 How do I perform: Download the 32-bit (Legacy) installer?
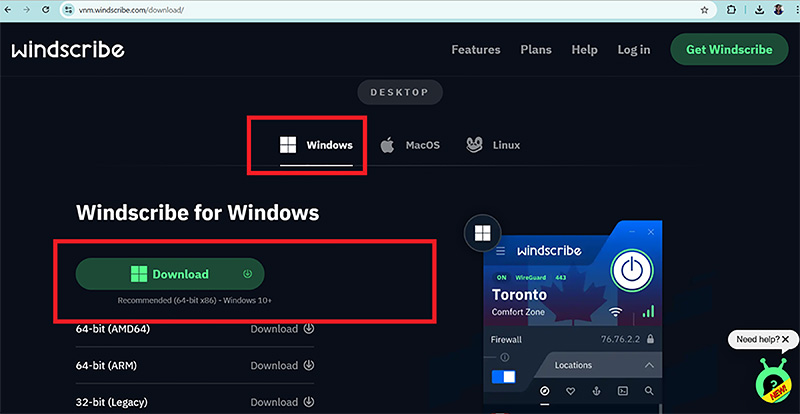[x=282, y=402]
